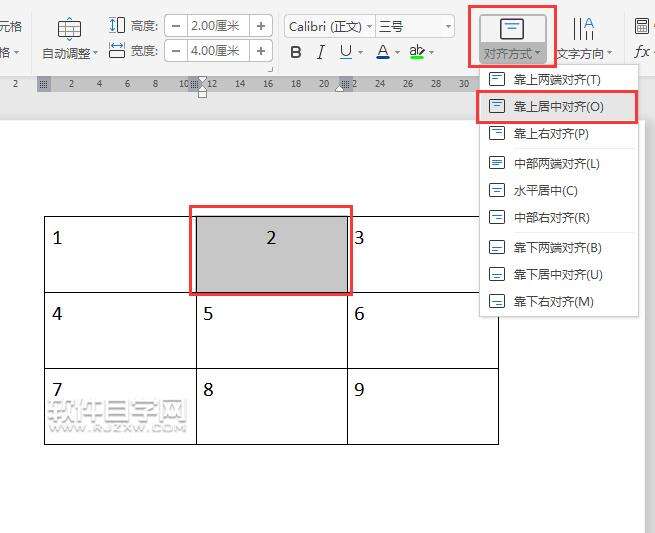This screenshot has width=655, height=533.
Task: Select 中部两端对齐(L) alignment
Action: click(x=559, y=163)
